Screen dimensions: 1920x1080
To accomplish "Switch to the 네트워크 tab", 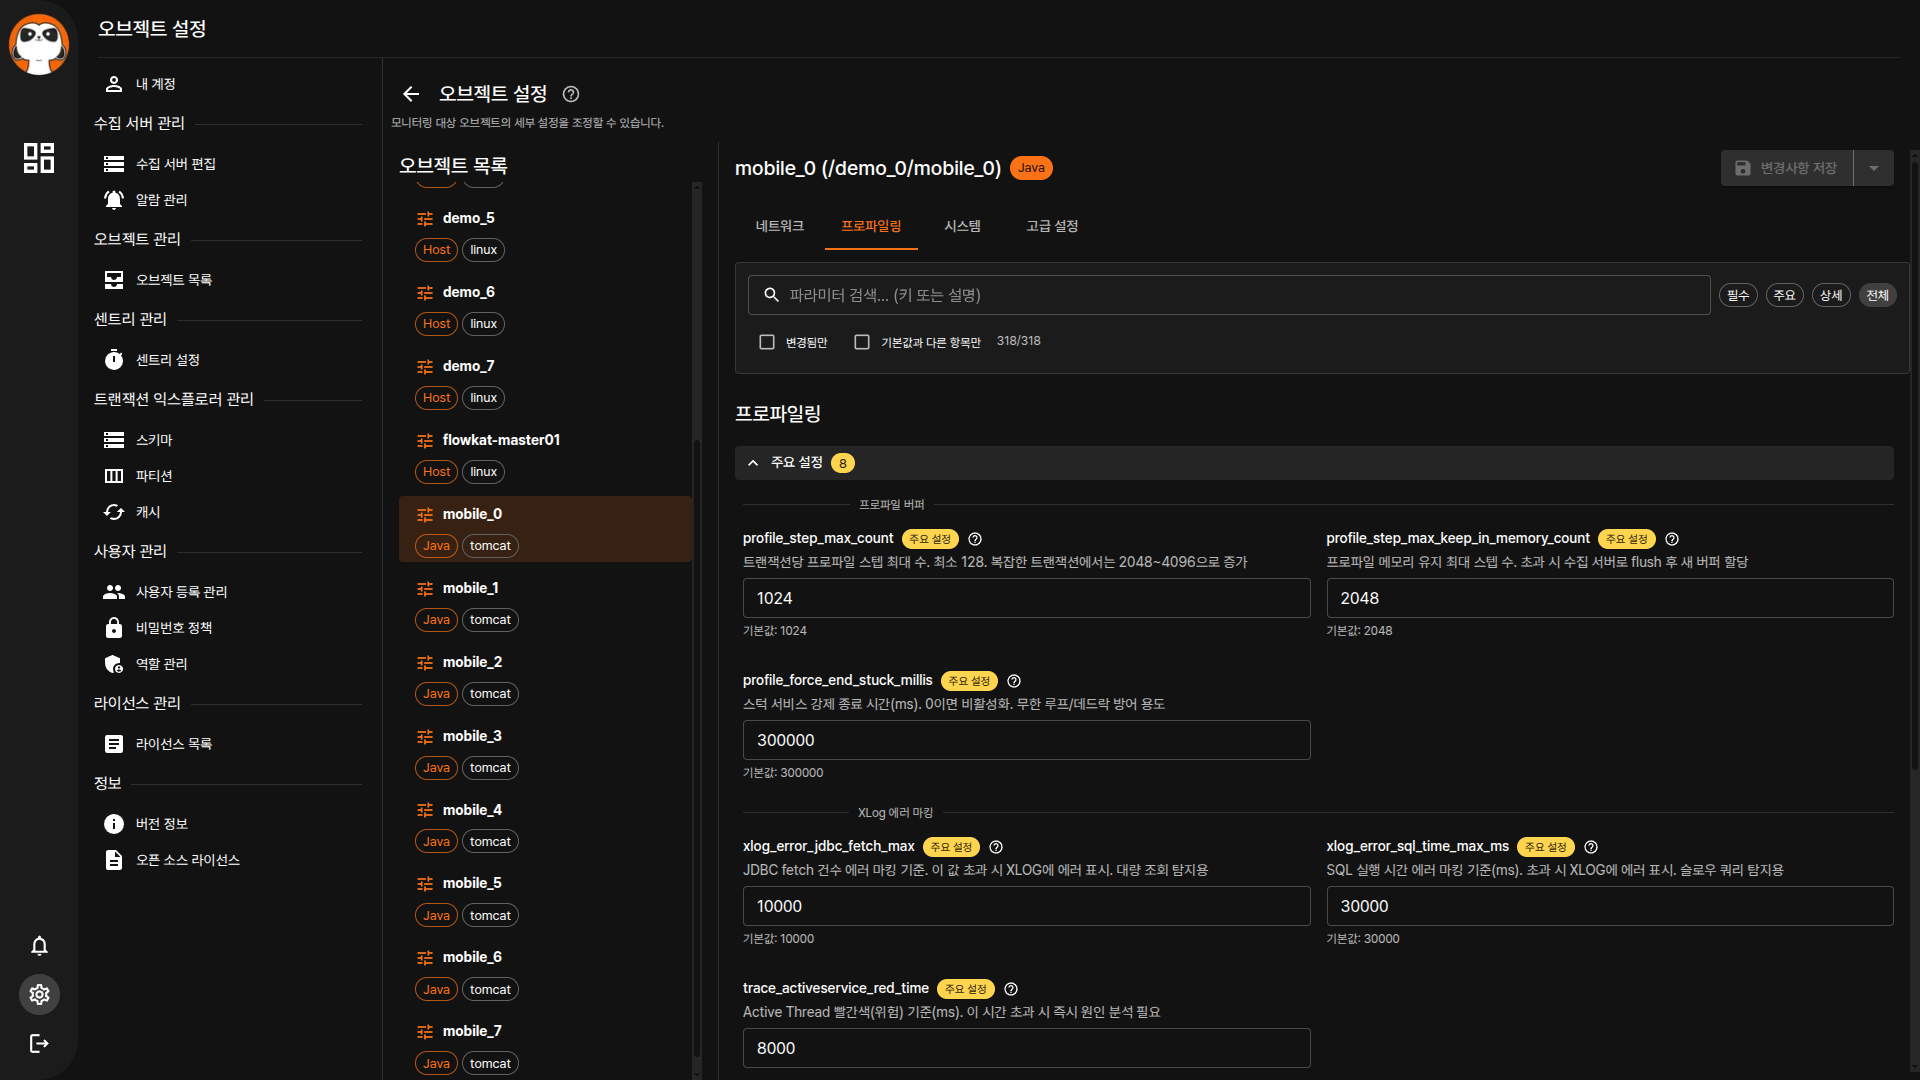I will pos(779,226).
